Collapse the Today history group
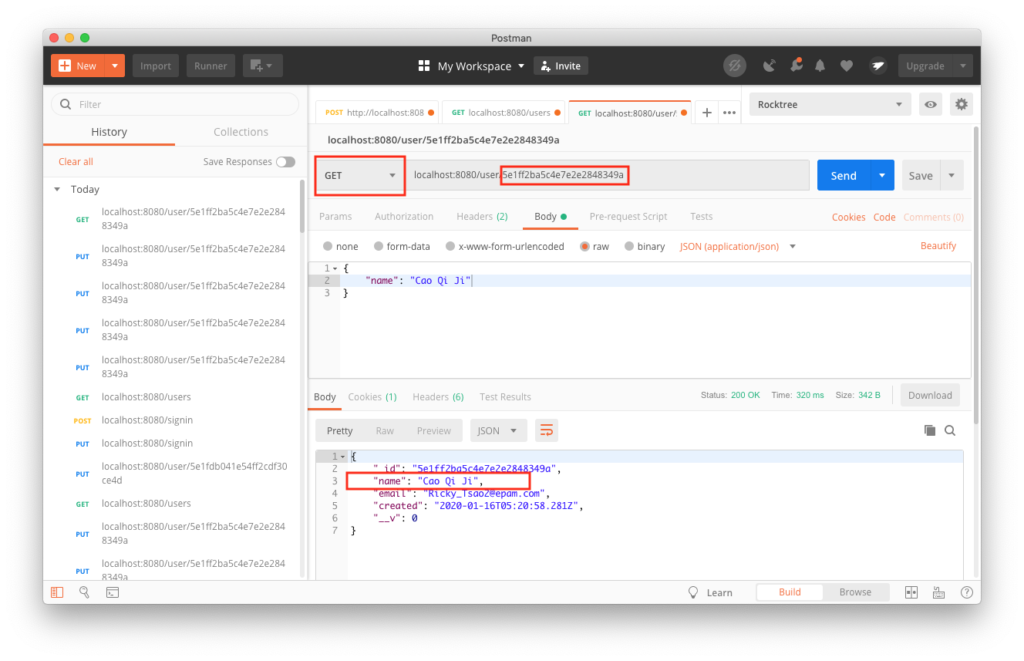 coord(57,189)
